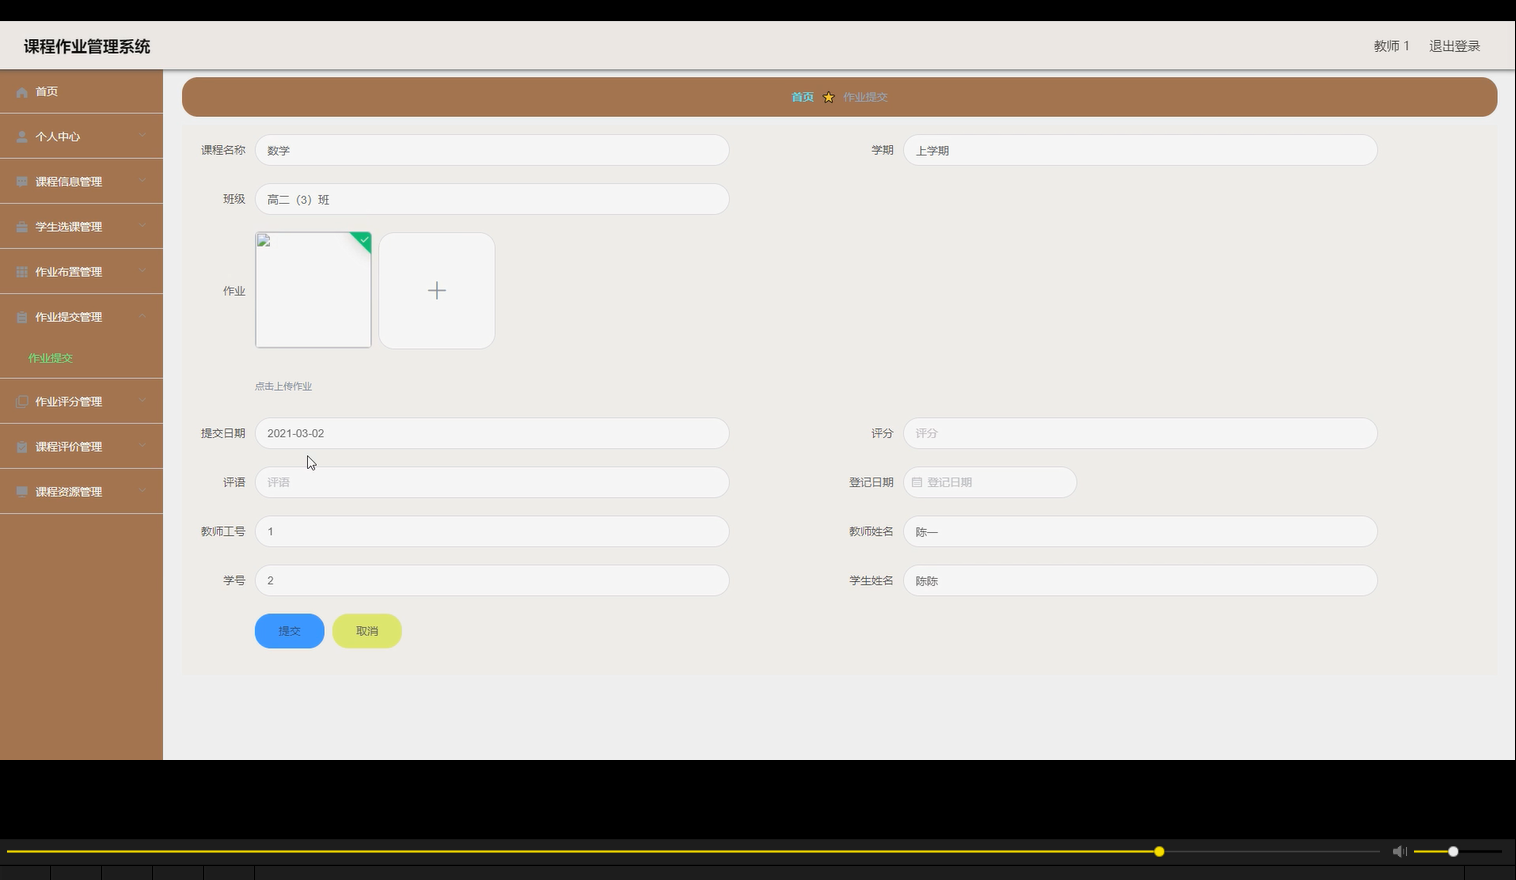Viewport: 1516px width, 880px height.
Task: Click the 点击上传作业 hint text
Action: [283, 386]
